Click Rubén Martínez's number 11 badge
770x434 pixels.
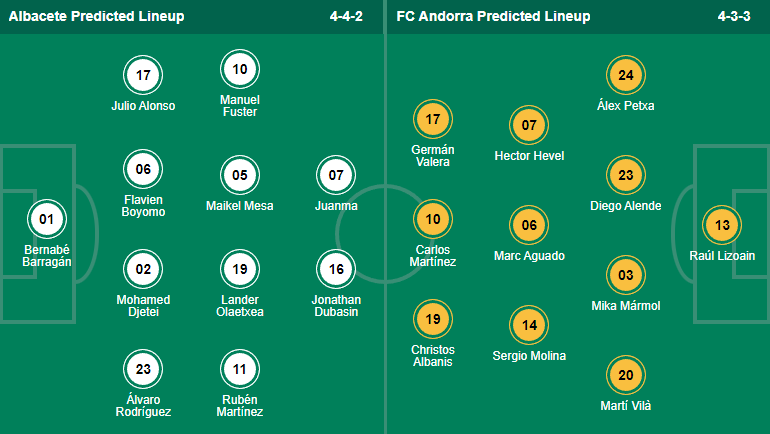pyautogui.click(x=240, y=369)
